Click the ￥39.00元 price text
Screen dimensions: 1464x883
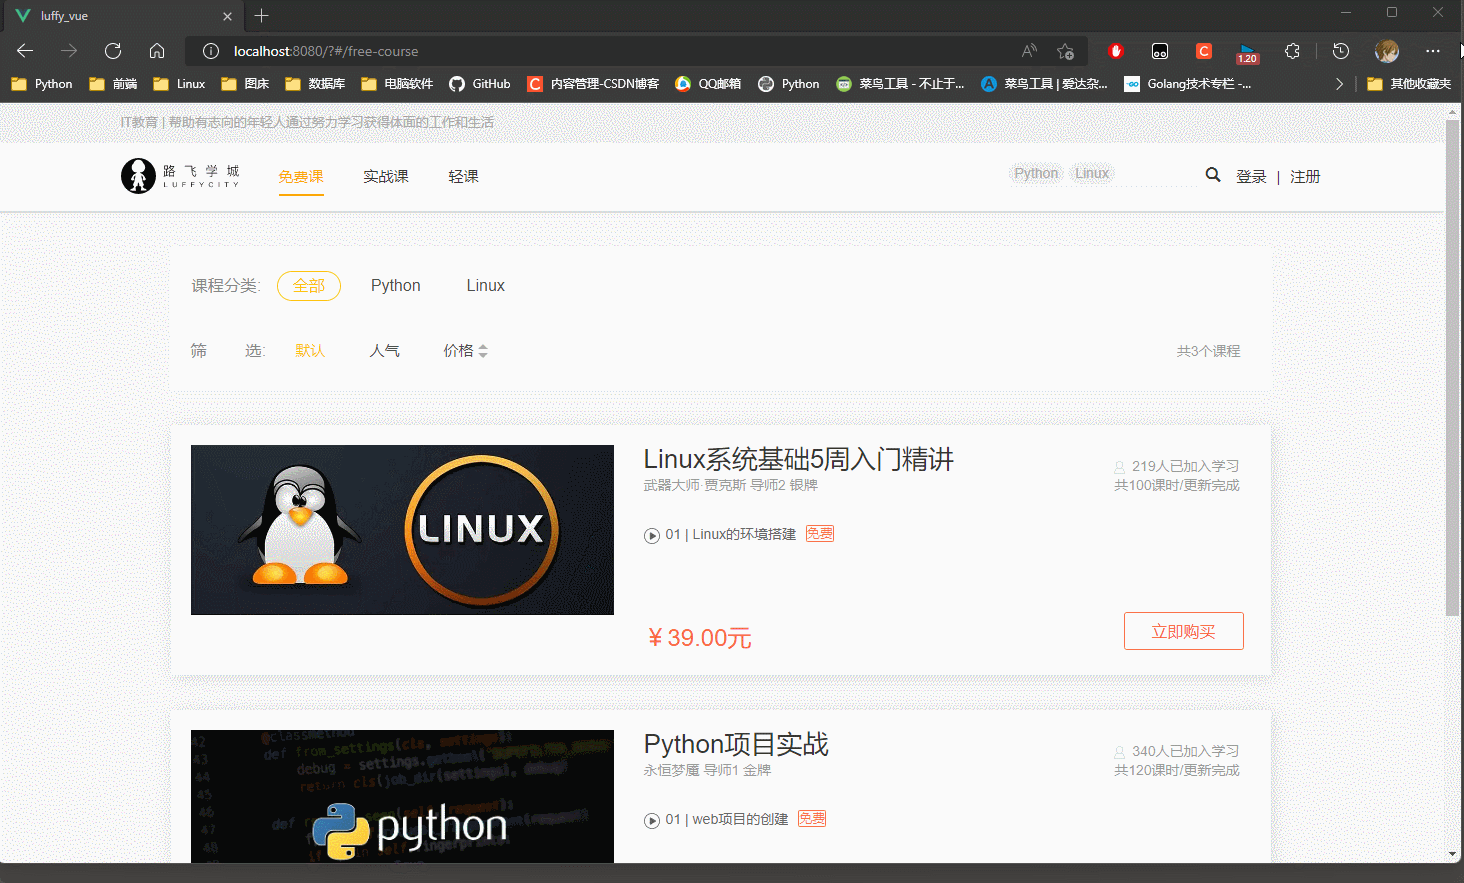(x=700, y=638)
